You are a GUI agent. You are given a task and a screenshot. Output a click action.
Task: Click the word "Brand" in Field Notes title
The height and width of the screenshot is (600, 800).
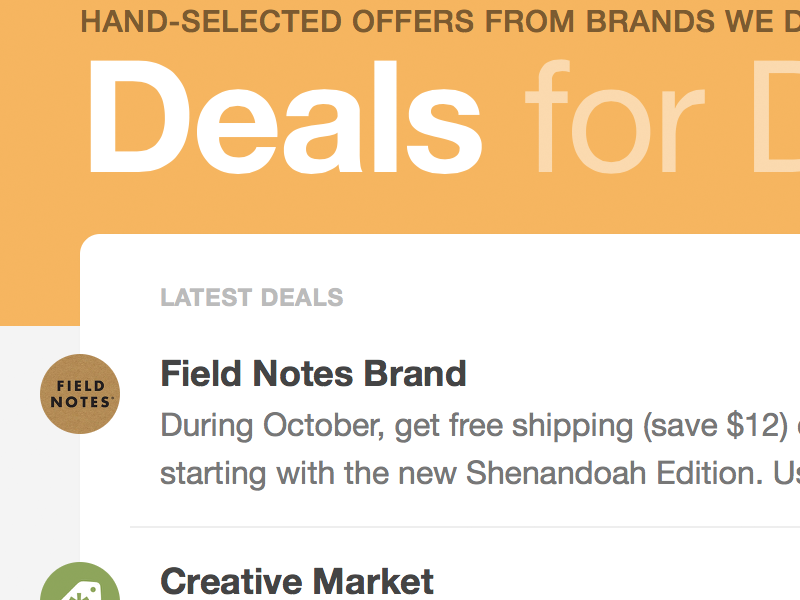[x=414, y=374]
